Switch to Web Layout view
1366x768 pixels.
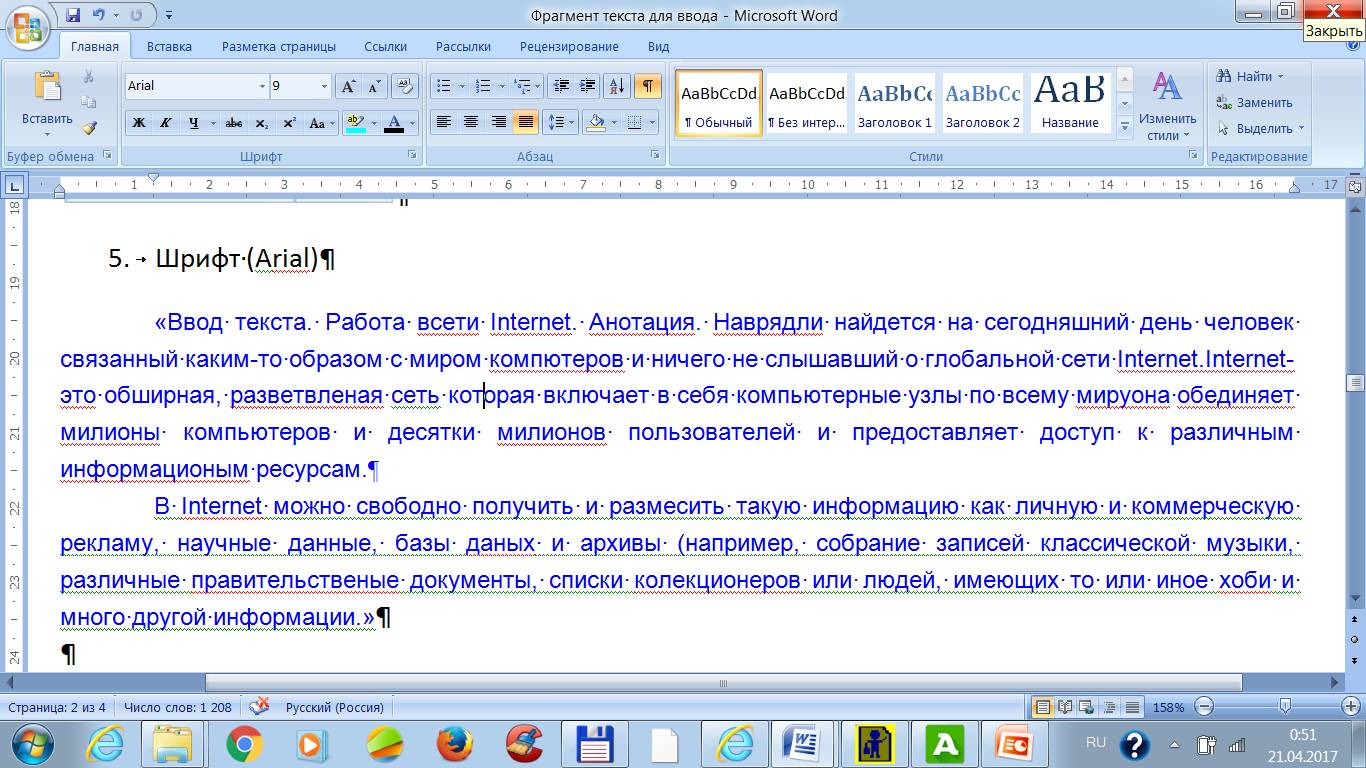[1087, 707]
